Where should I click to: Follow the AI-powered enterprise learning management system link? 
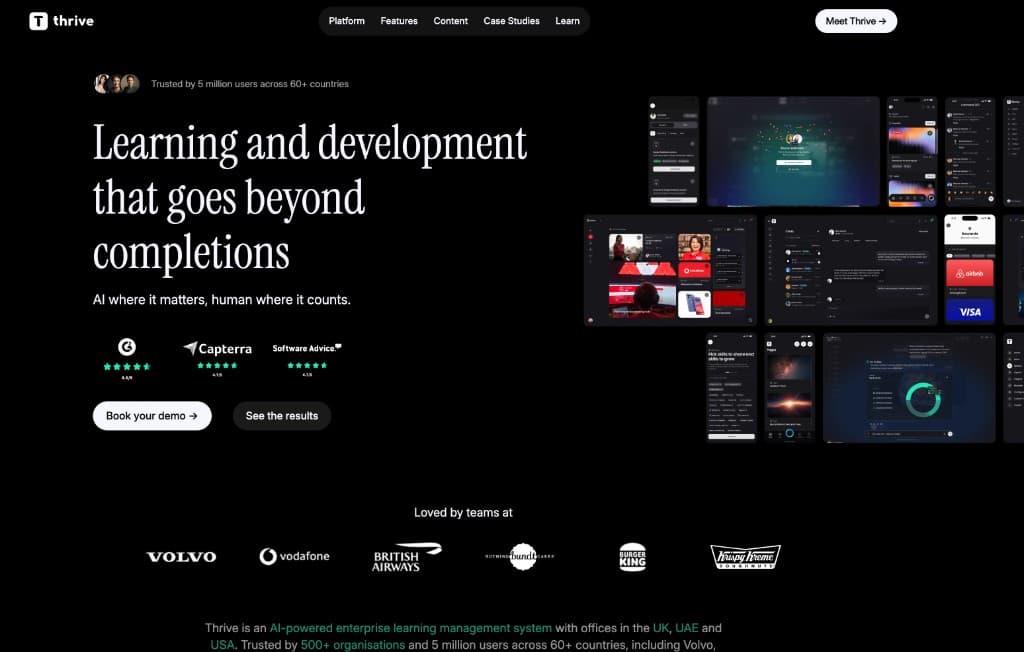pyautogui.click(x=411, y=628)
